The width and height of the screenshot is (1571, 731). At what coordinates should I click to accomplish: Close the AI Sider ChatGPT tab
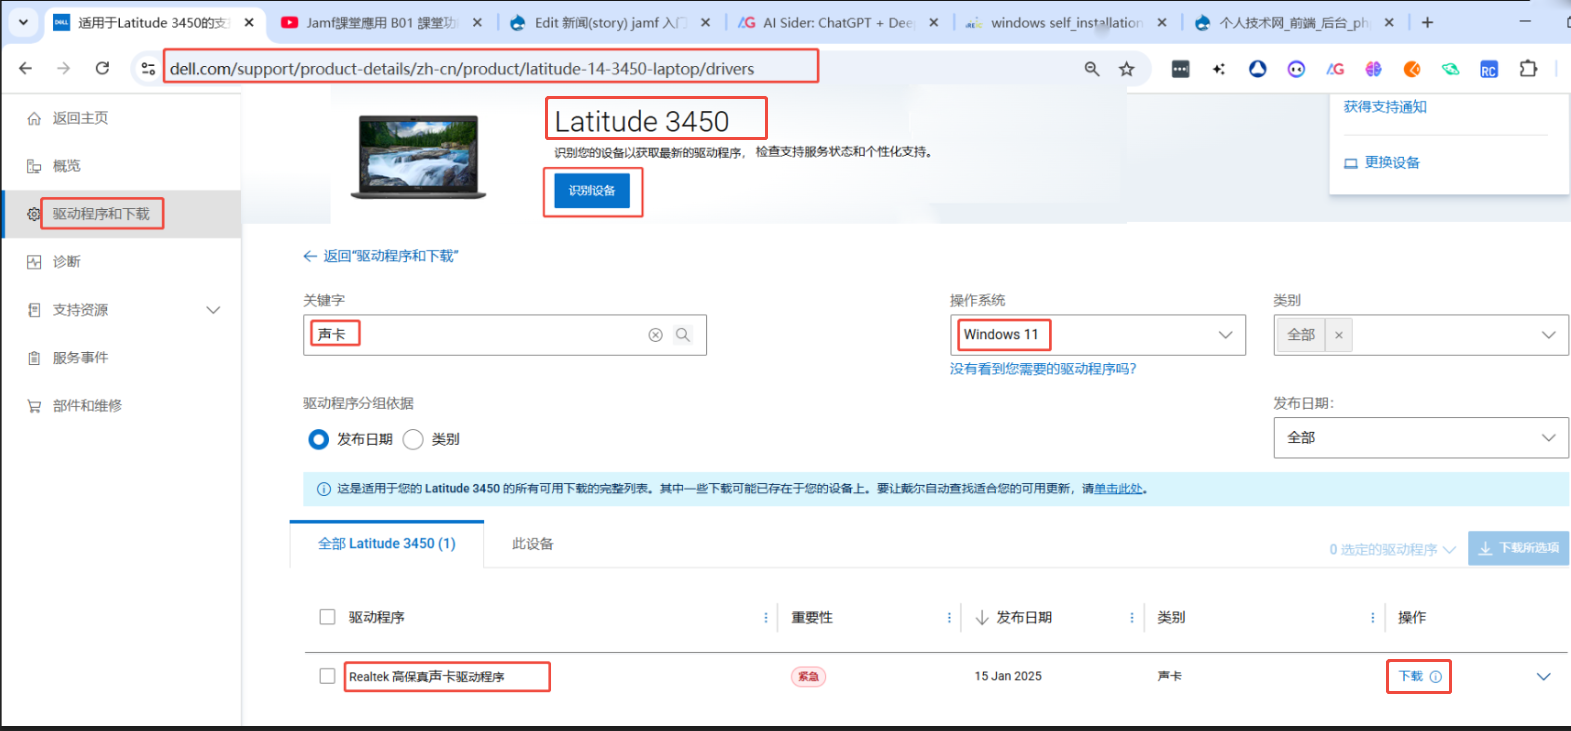(933, 22)
